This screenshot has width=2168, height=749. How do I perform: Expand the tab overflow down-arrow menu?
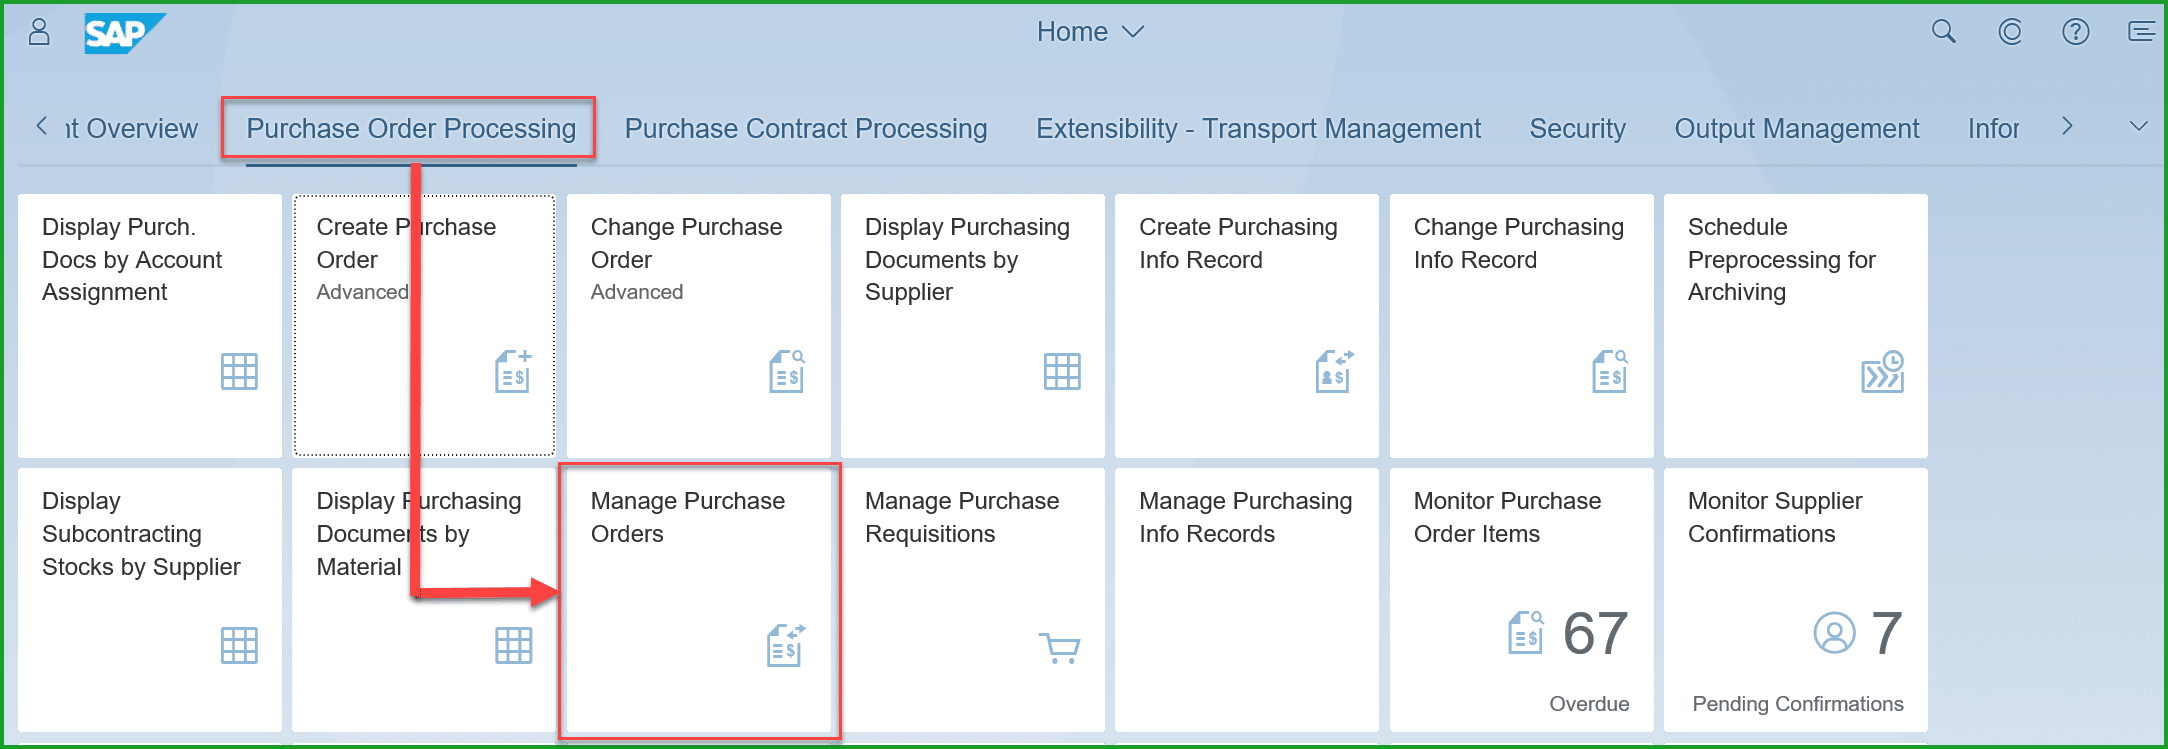(x=2138, y=127)
